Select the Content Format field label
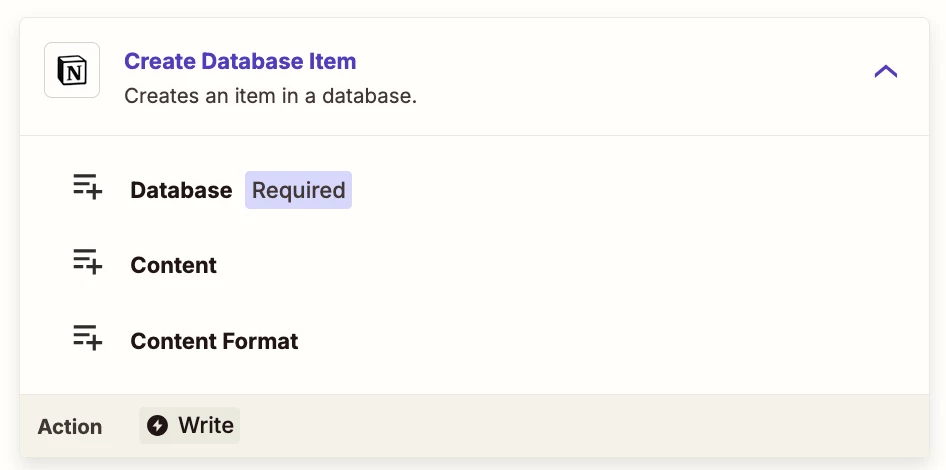This screenshot has height=470, width=946. [x=214, y=341]
